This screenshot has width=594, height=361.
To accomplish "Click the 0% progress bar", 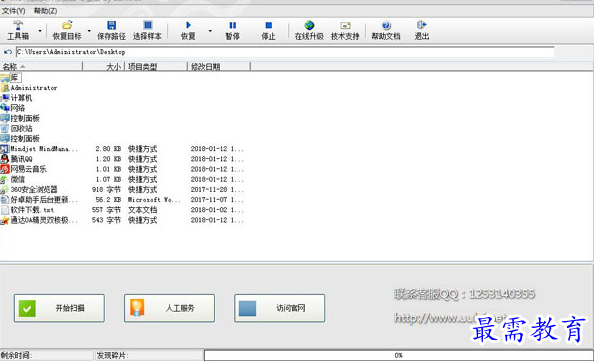I will click(399, 355).
